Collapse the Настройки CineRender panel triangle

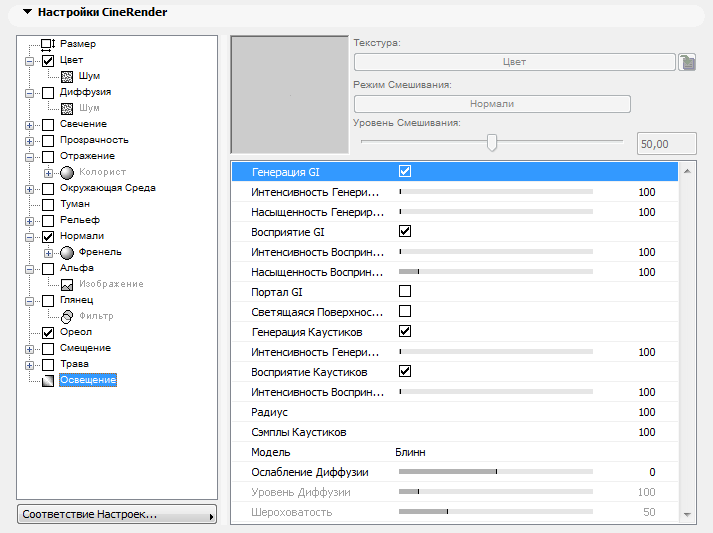tap(28, 12)
